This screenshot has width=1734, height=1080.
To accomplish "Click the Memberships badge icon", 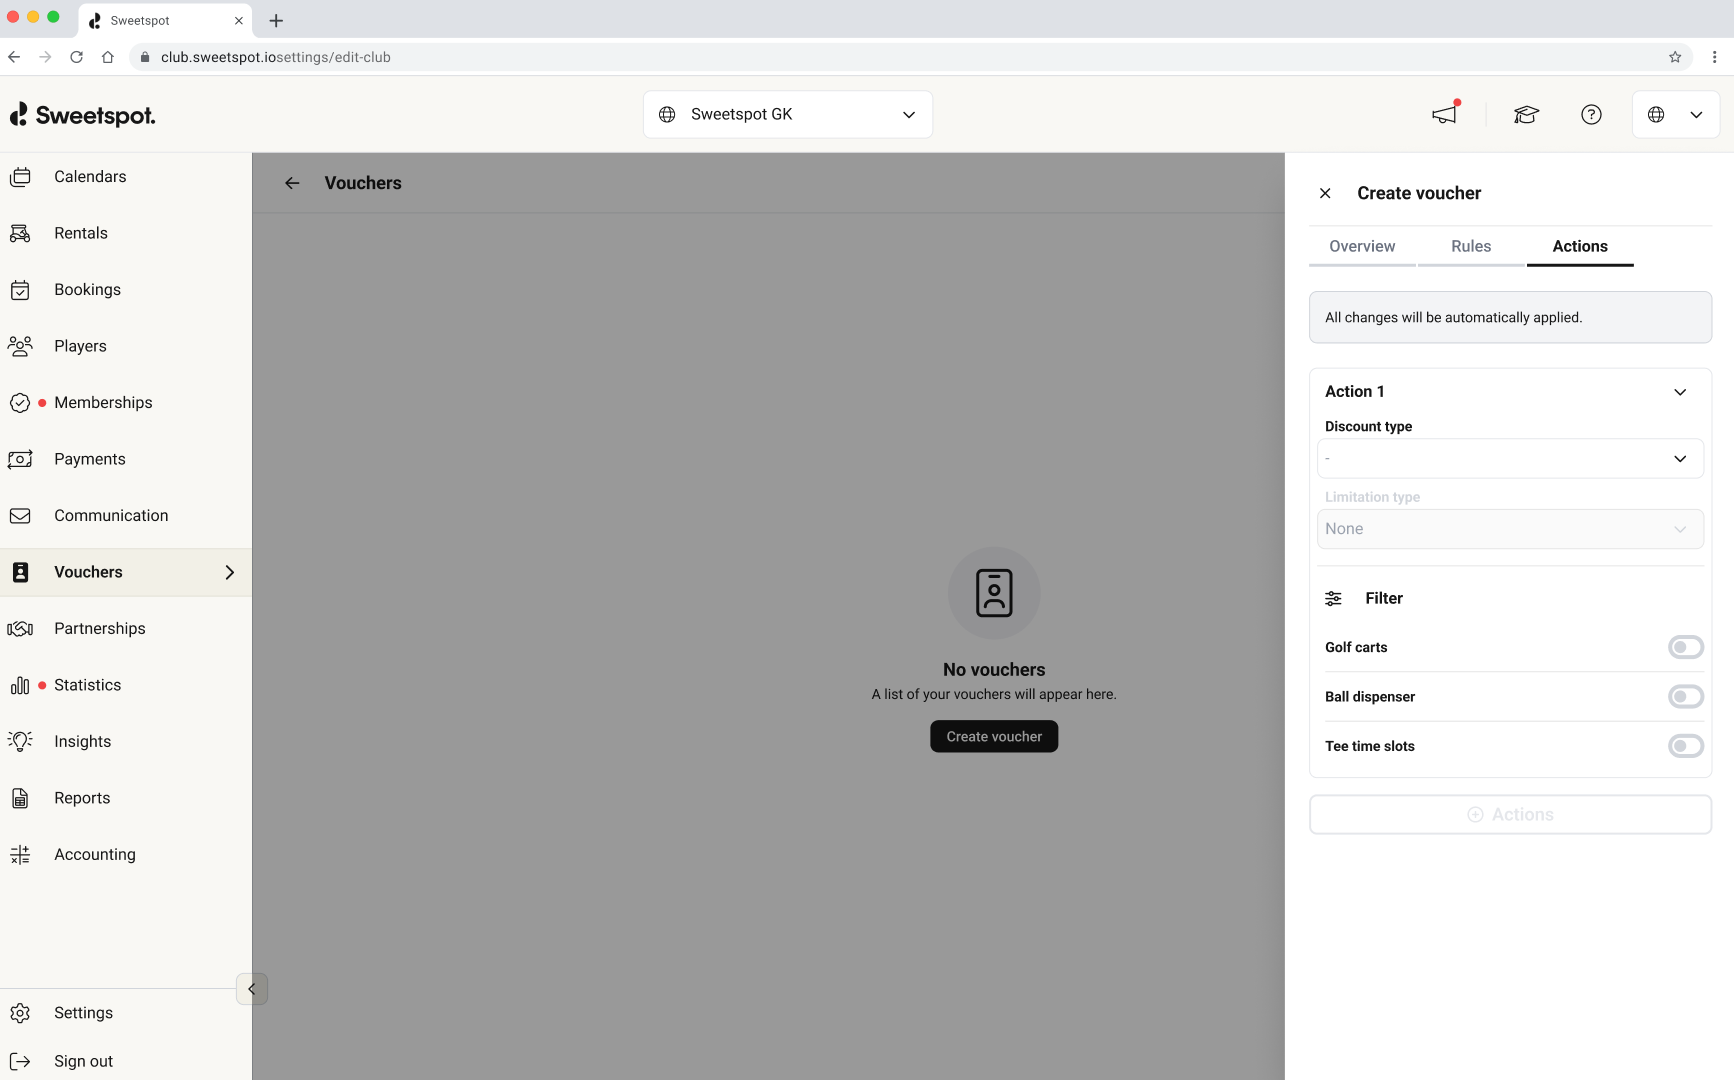I will (x=20, y=403).
